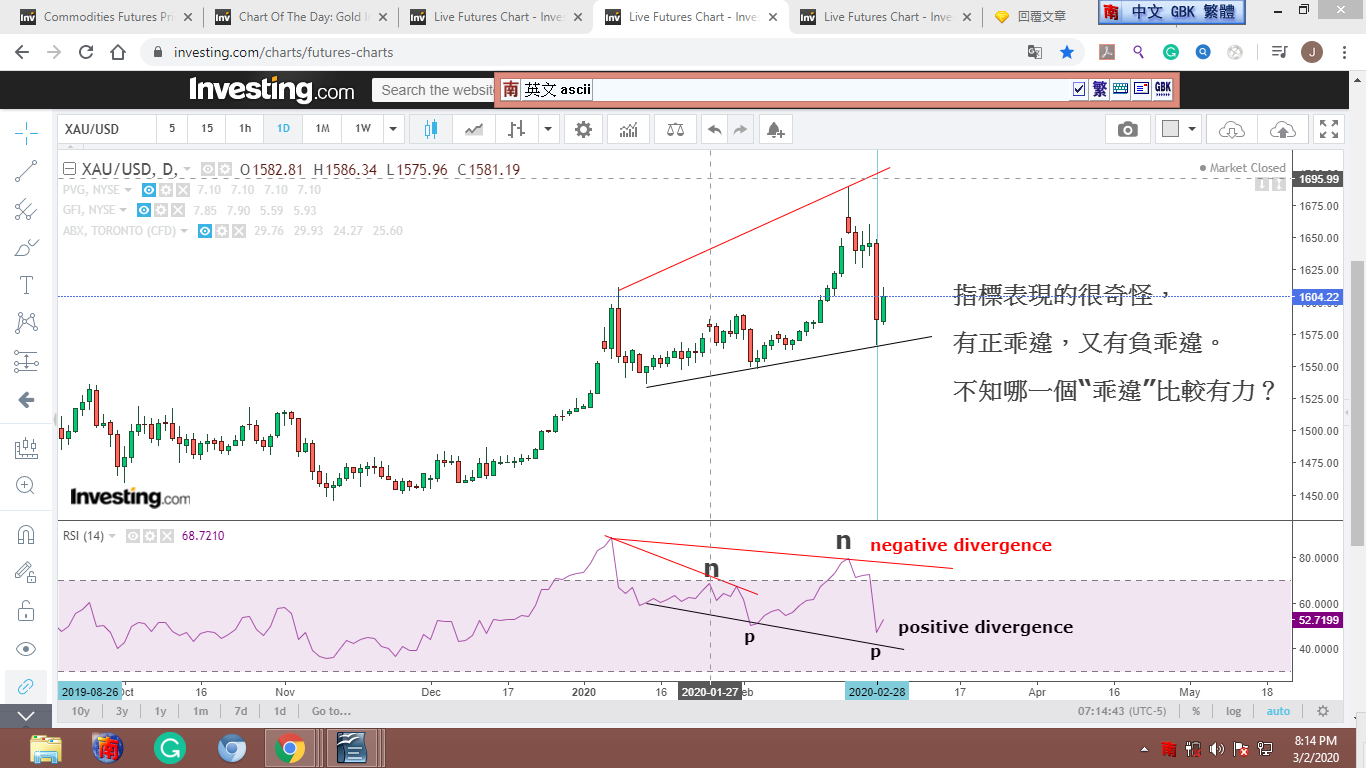Select the trend line drawing tool
Image resolution: width=1366 pixels, height=768 pixels.
pos(27,171)
